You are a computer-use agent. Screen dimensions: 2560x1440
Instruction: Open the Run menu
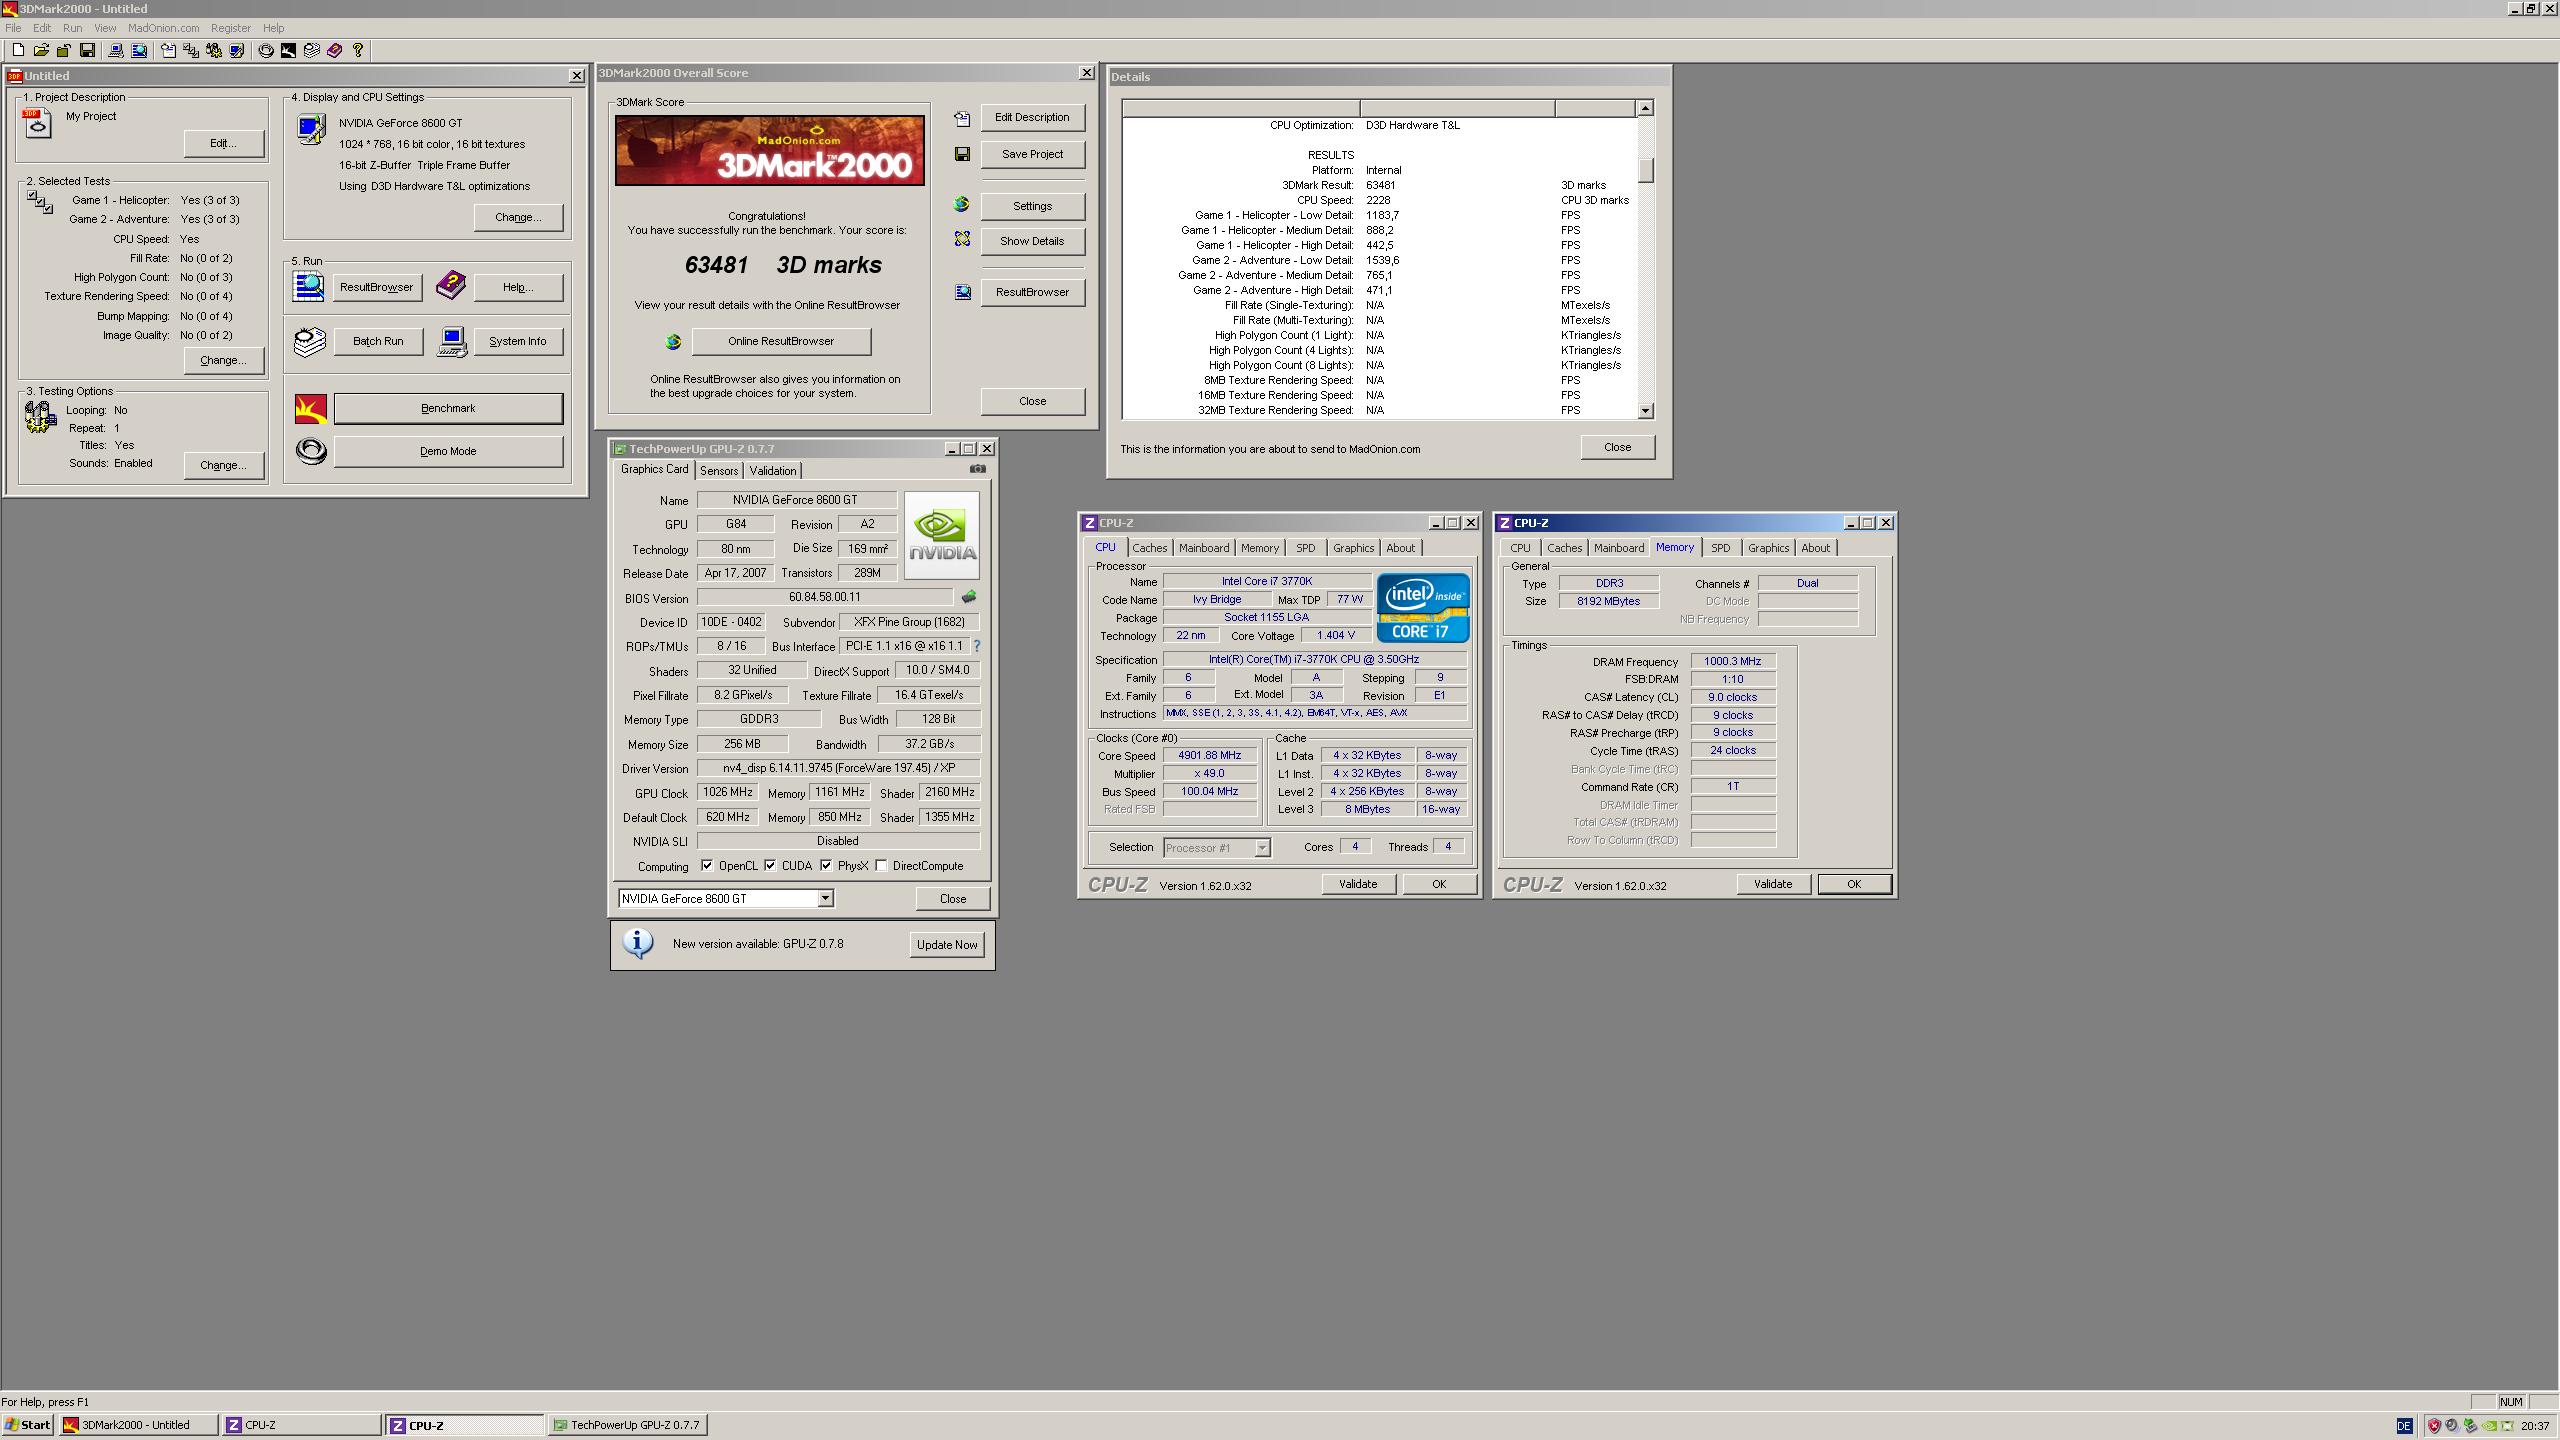coord(73,28)
